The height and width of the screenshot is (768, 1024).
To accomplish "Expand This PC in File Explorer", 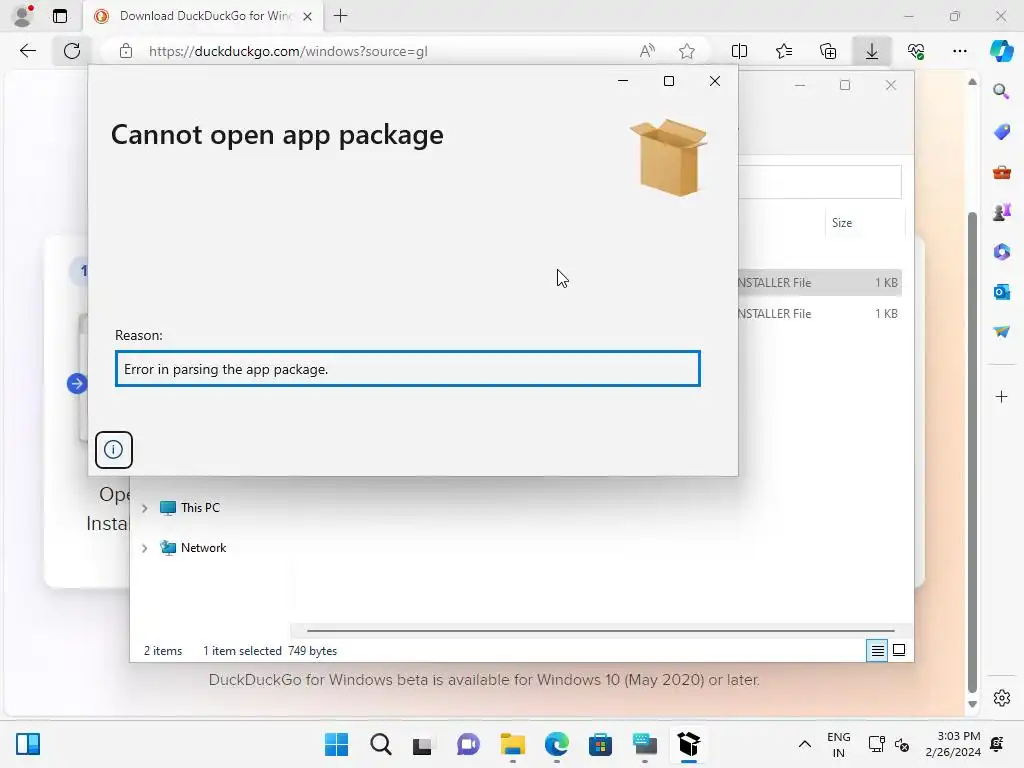I will (145, 508).
